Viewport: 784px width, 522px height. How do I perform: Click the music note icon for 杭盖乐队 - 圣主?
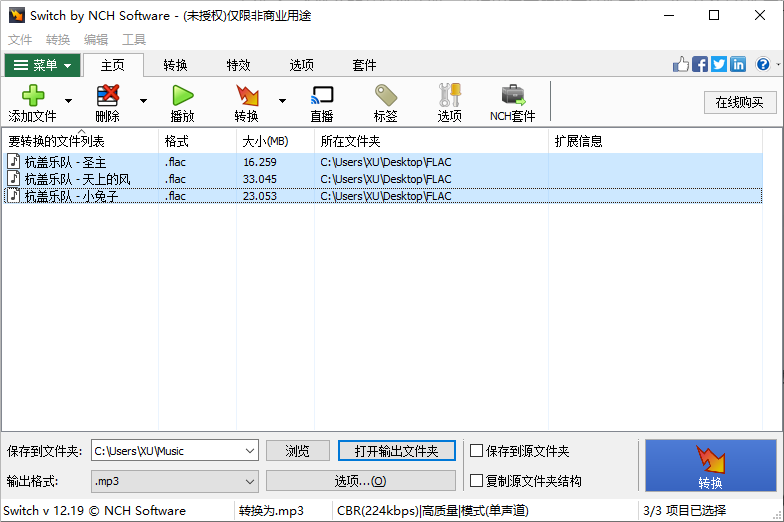(x=14, y=162)
